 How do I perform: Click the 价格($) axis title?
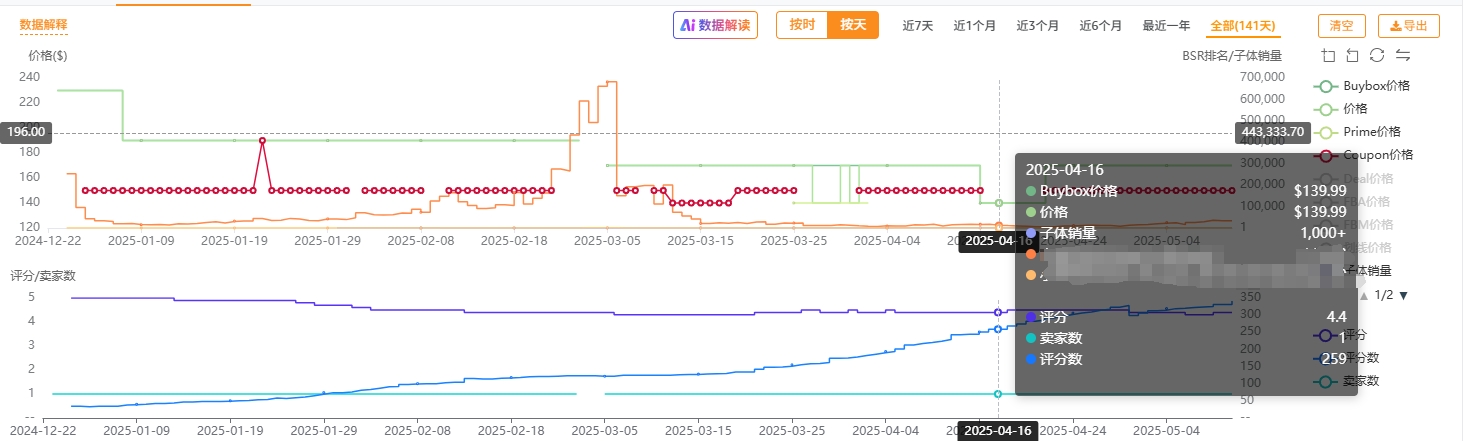[48, 56]
